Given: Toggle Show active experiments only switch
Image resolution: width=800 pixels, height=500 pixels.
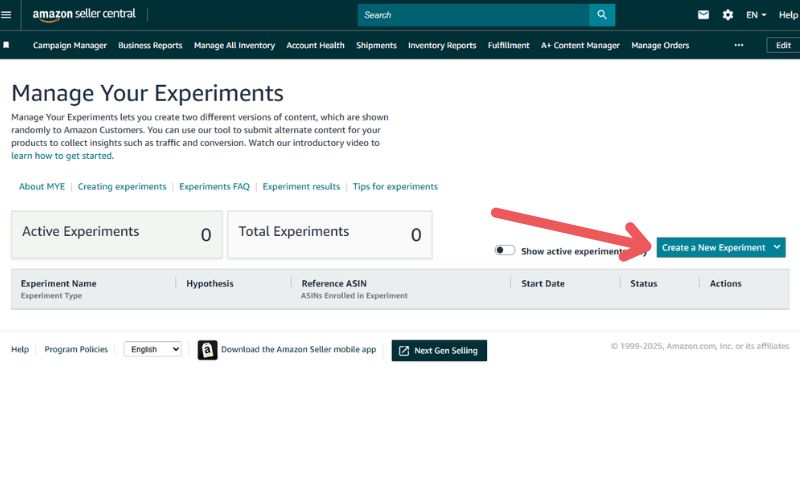Looking at the screenshot, I should tap(505, 250).
